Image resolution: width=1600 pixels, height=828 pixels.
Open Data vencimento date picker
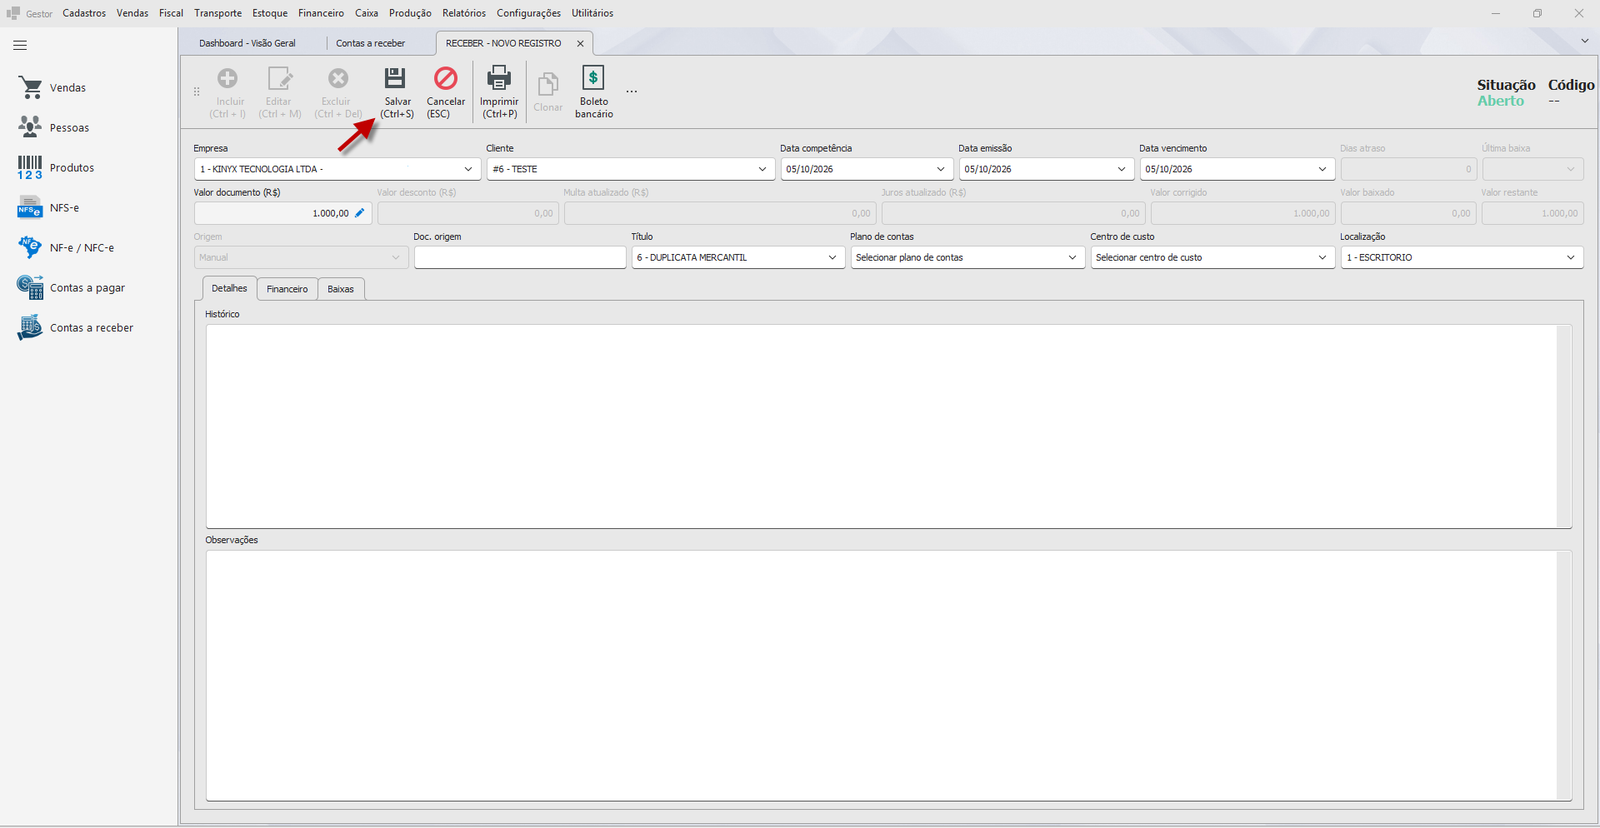[x=1322, y=169]
